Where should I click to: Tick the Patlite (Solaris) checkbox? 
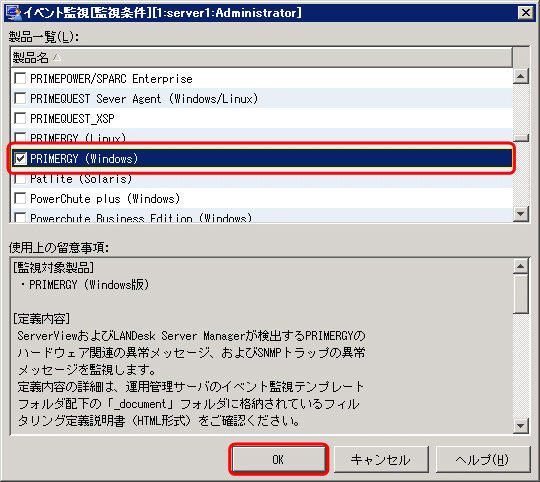[20, 179]
